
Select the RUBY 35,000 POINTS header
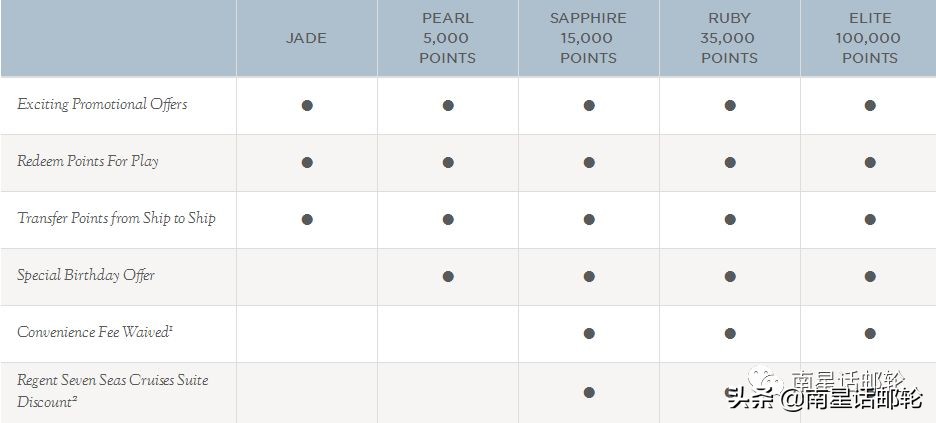[x=729, y=38]
